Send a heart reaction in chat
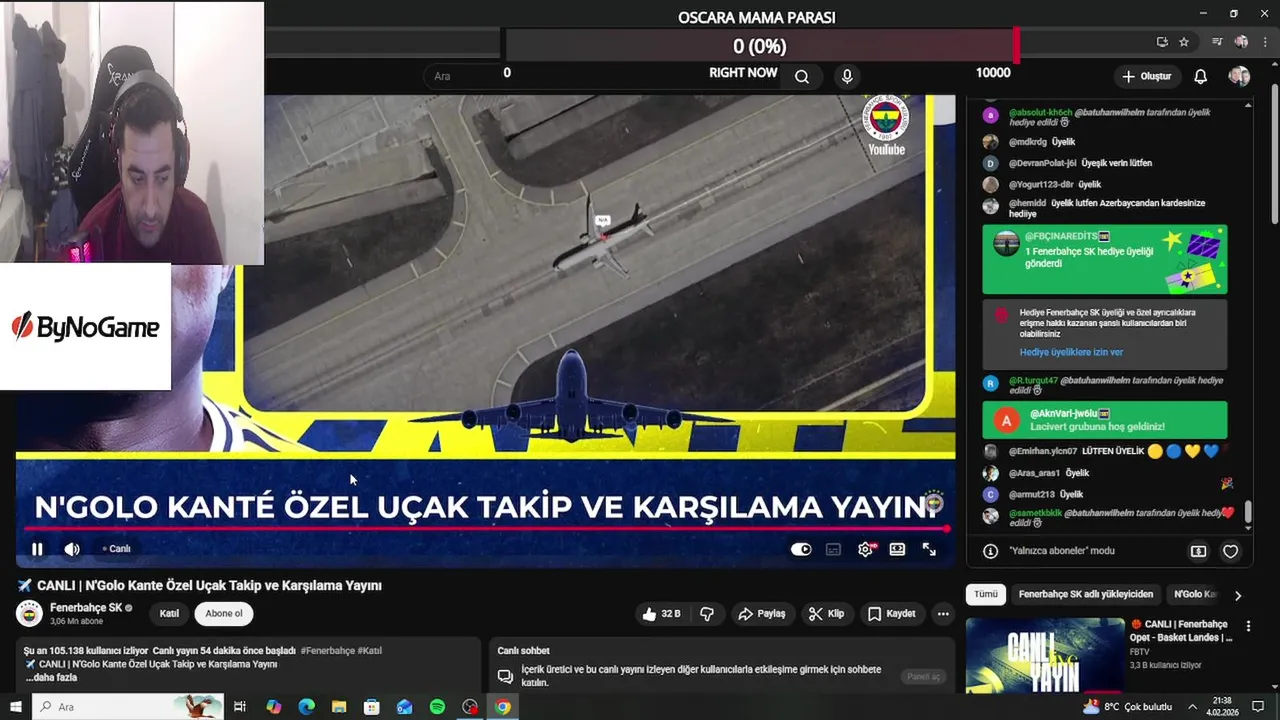The height and width of the screenshot is (720, 1280). (x=1231, y=551)
